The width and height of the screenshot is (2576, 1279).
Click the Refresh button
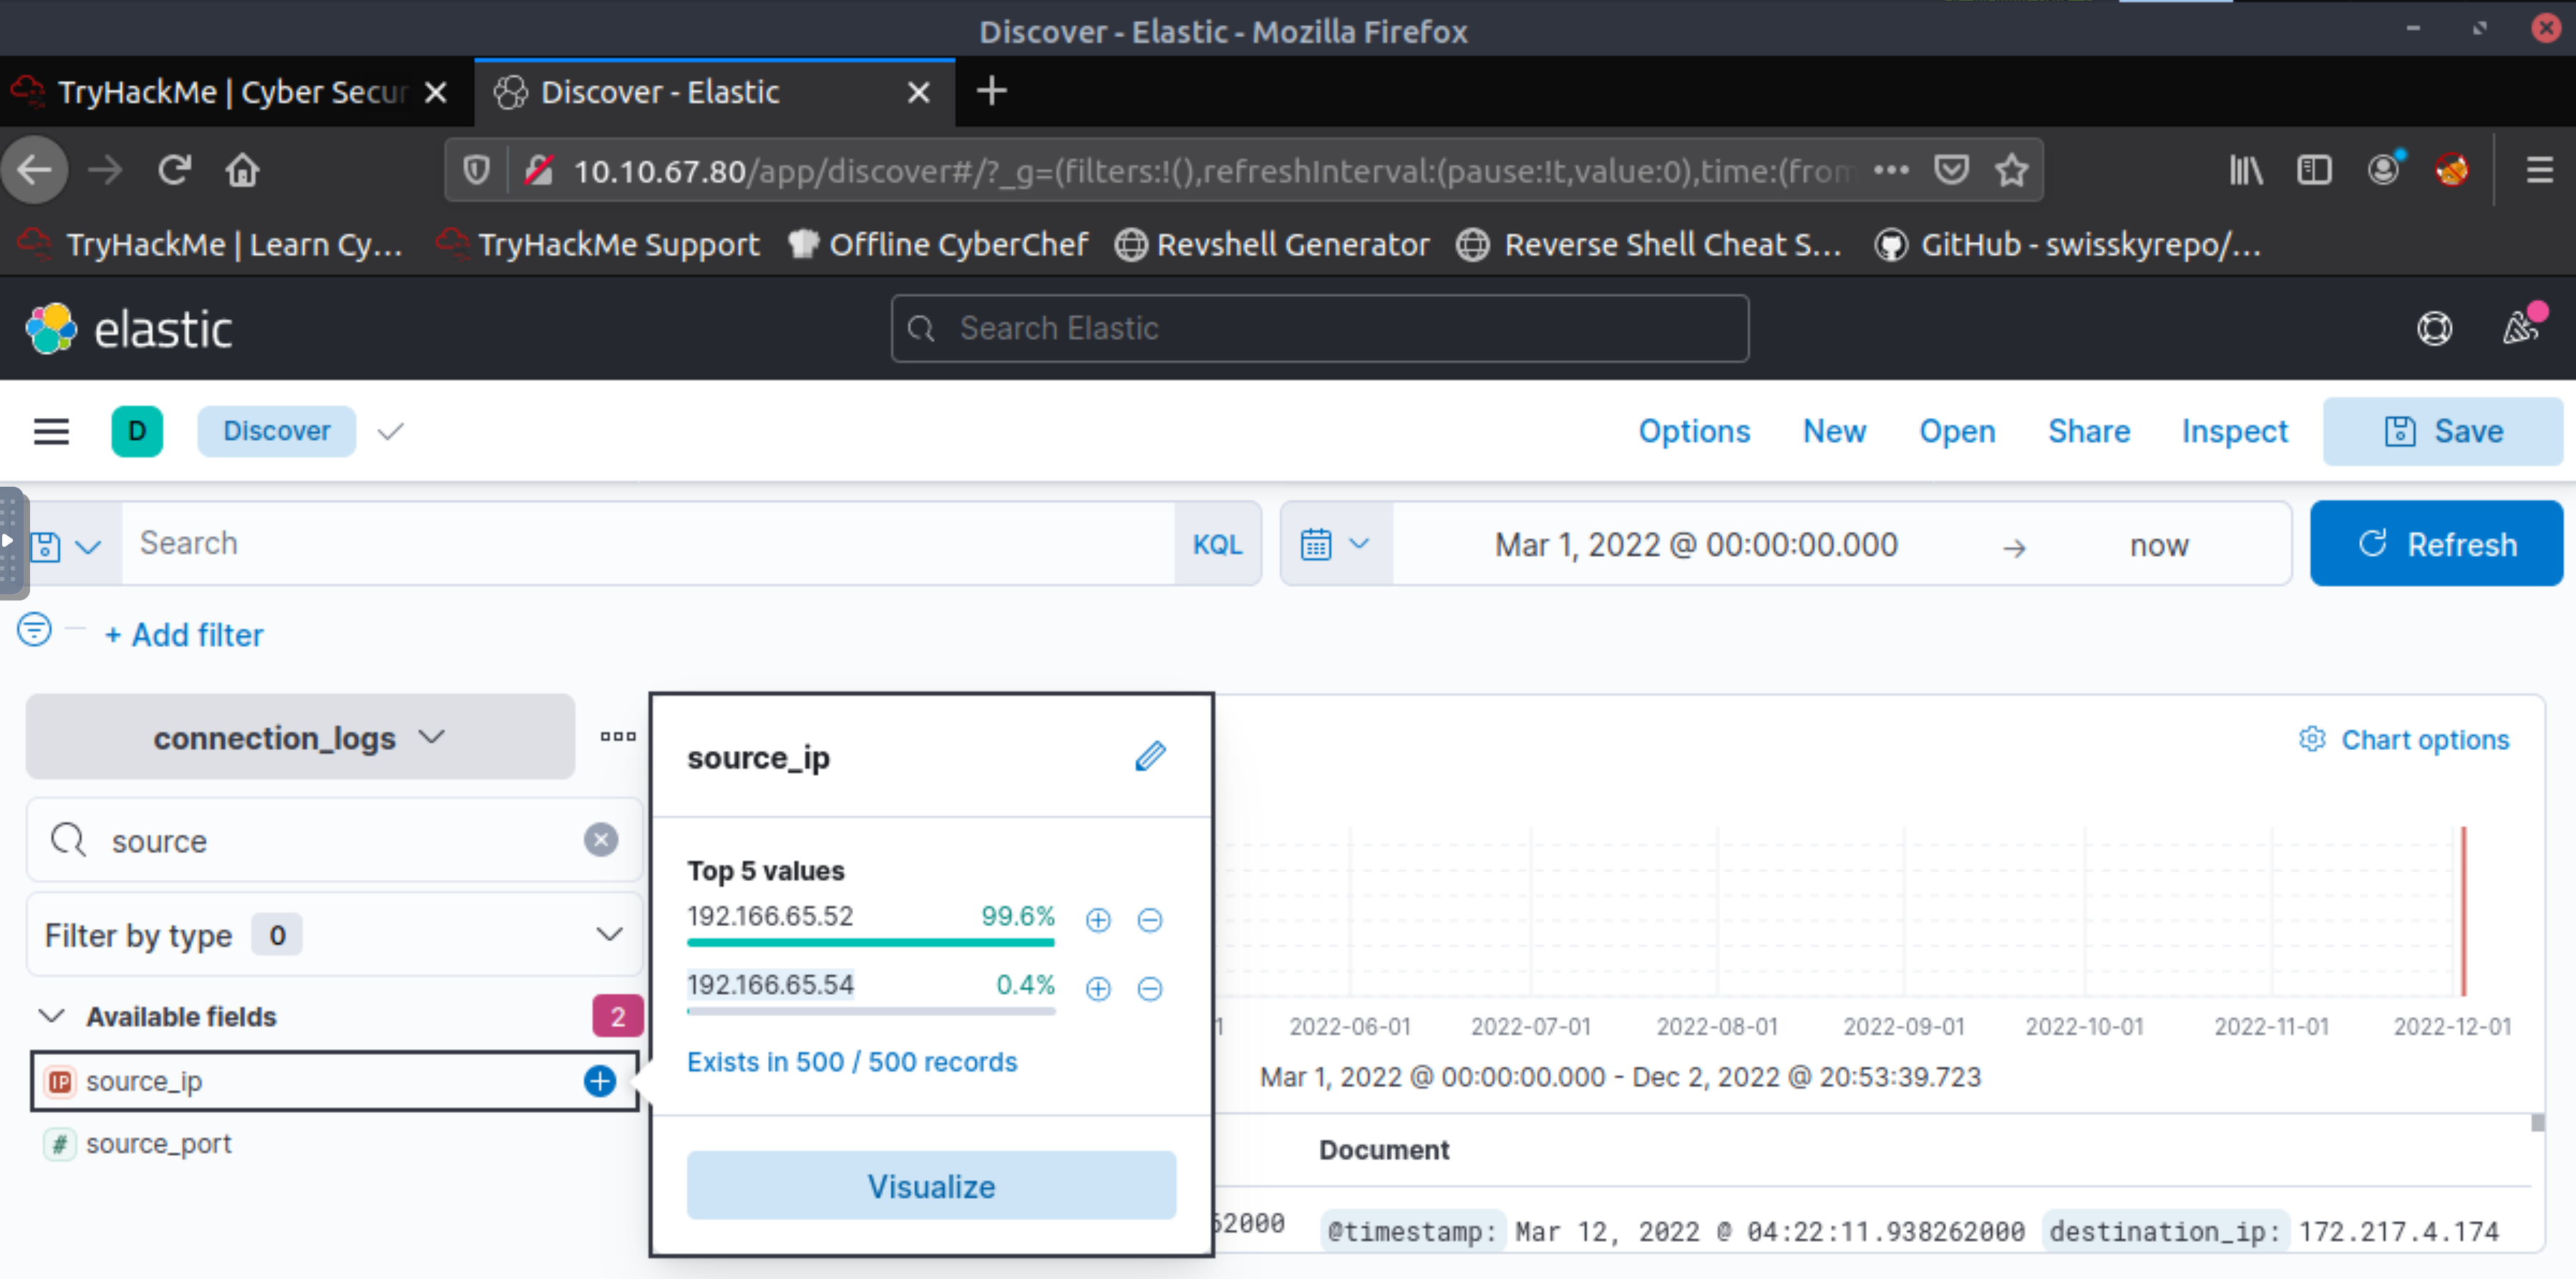pos(2436,544)
